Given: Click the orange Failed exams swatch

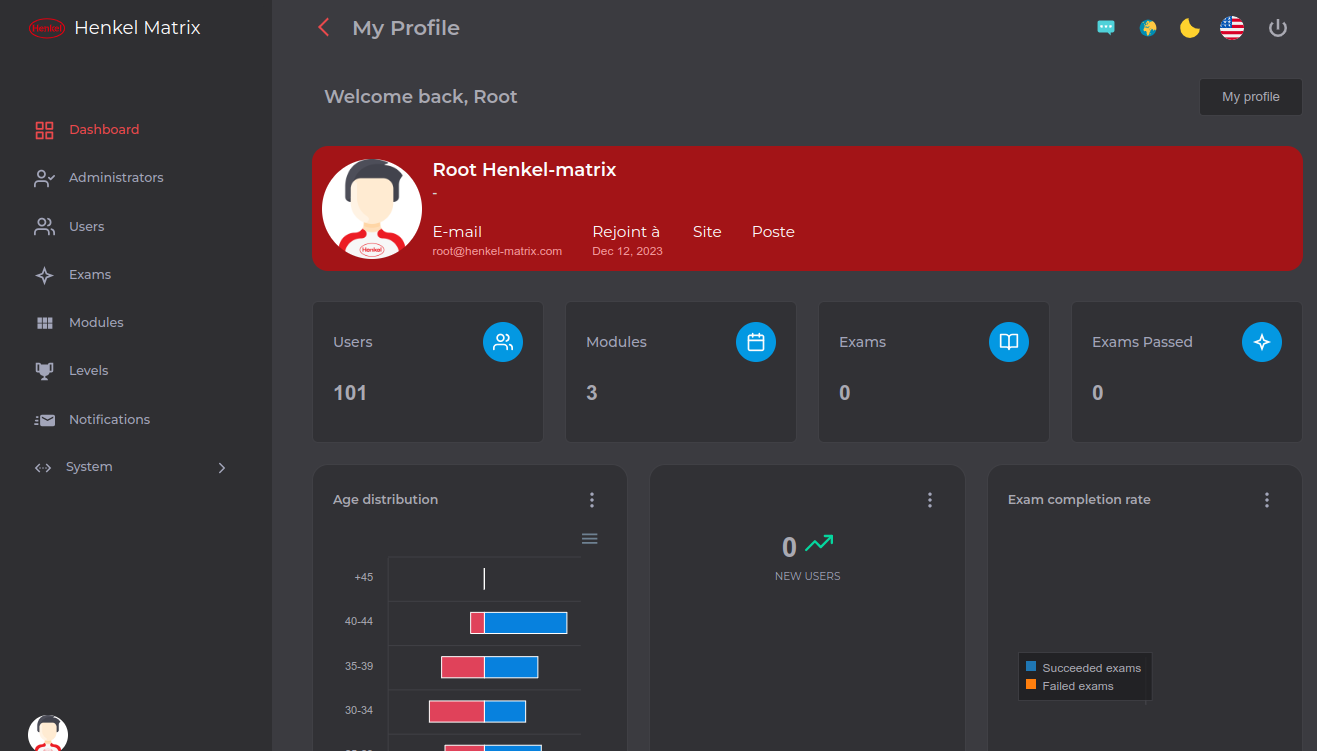Looking at the screenshot, I should (x=1031, y=685).
